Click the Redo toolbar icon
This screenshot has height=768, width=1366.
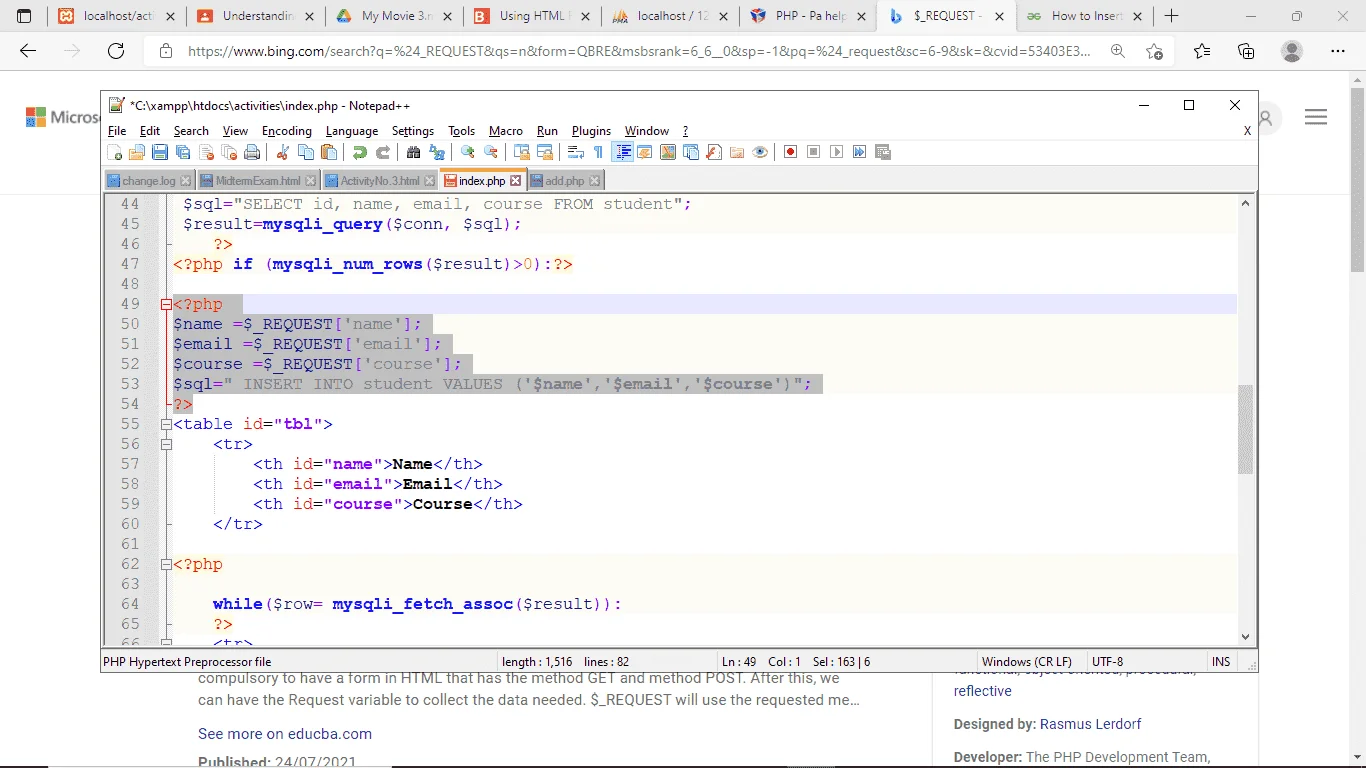pos(383,152)
